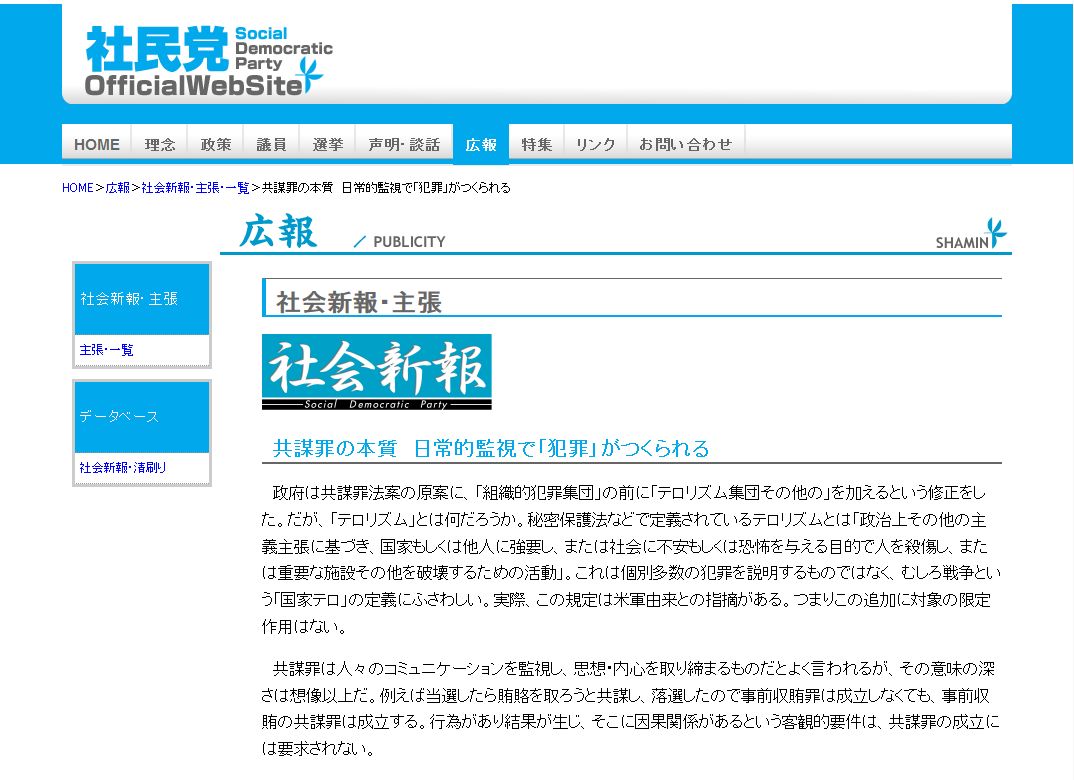Screen dimensions: 1074x780
Task: Open the お問い合わせ contact tab
Action: (x=686, y=144)
